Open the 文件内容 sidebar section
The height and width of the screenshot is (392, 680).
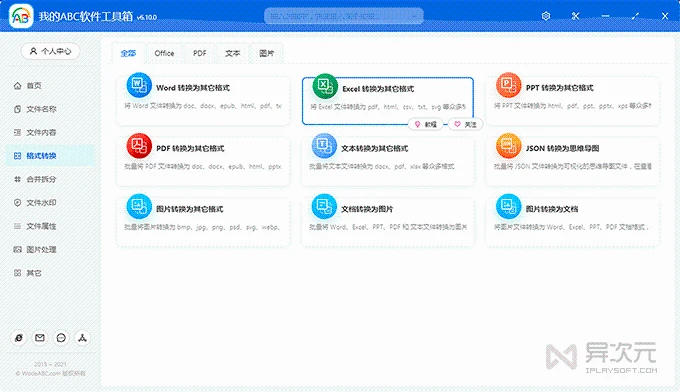50,132
